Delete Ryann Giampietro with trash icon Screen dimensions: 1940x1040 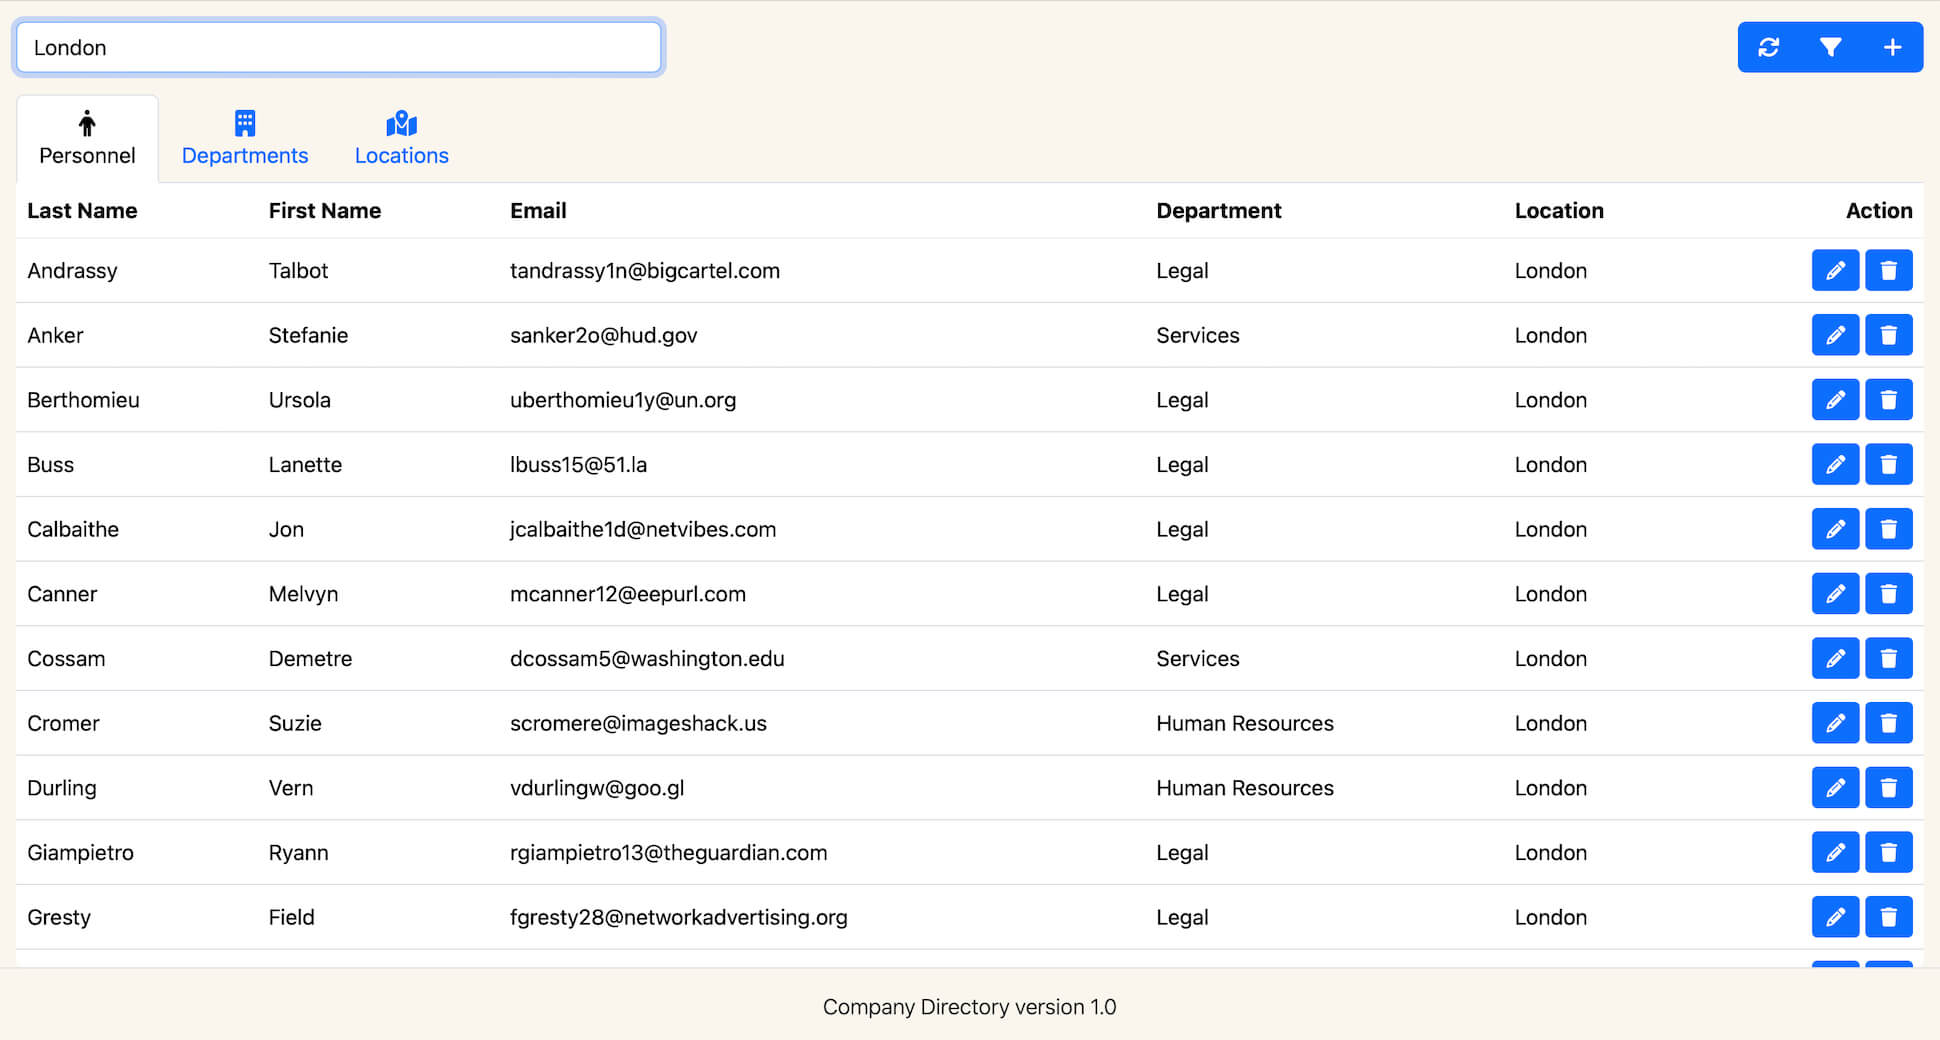point(1888,852)
